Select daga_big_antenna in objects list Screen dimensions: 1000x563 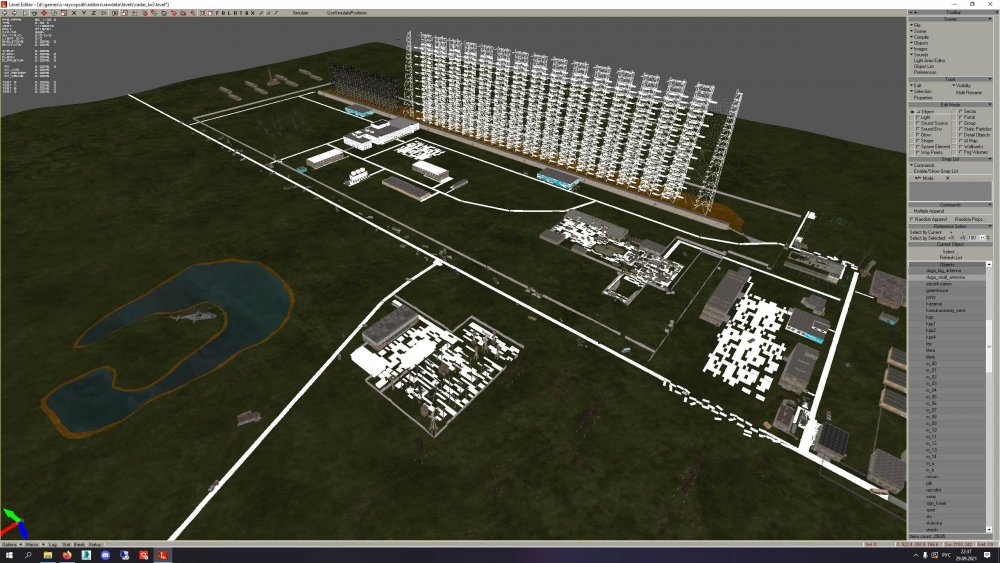pos(947,270)
